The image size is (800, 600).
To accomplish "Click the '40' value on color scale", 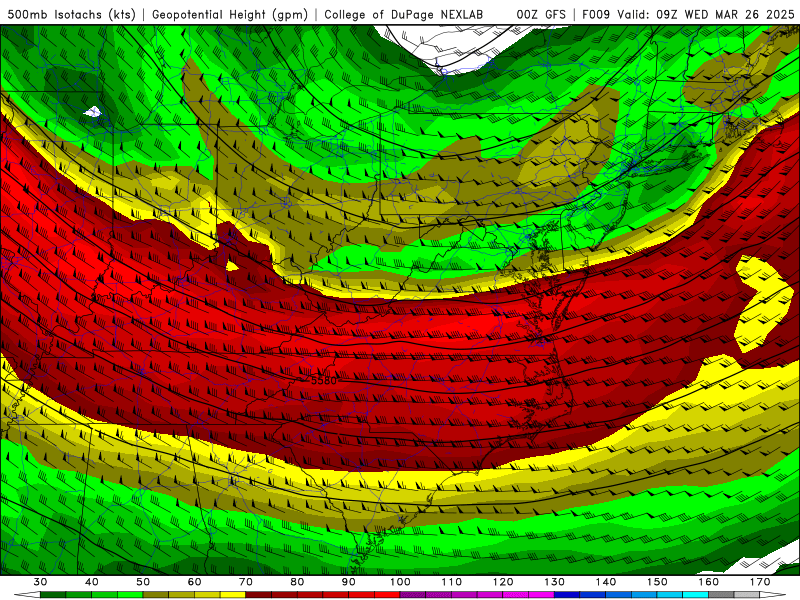I will click(92, 582).
